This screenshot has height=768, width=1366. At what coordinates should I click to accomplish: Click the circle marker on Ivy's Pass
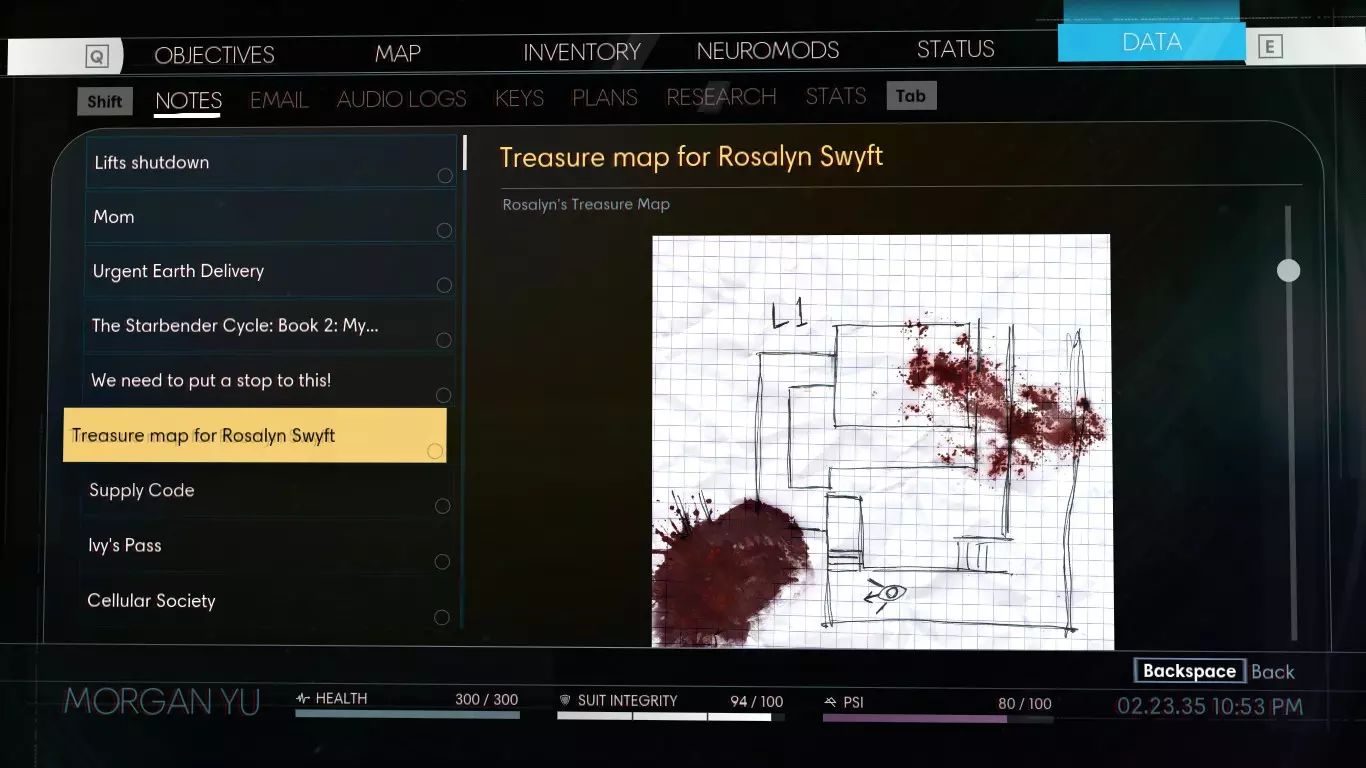click(442, 562)
